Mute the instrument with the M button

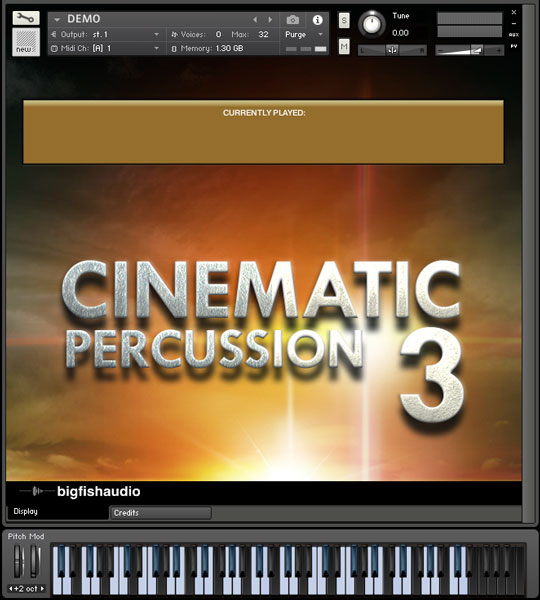(344, 47)
